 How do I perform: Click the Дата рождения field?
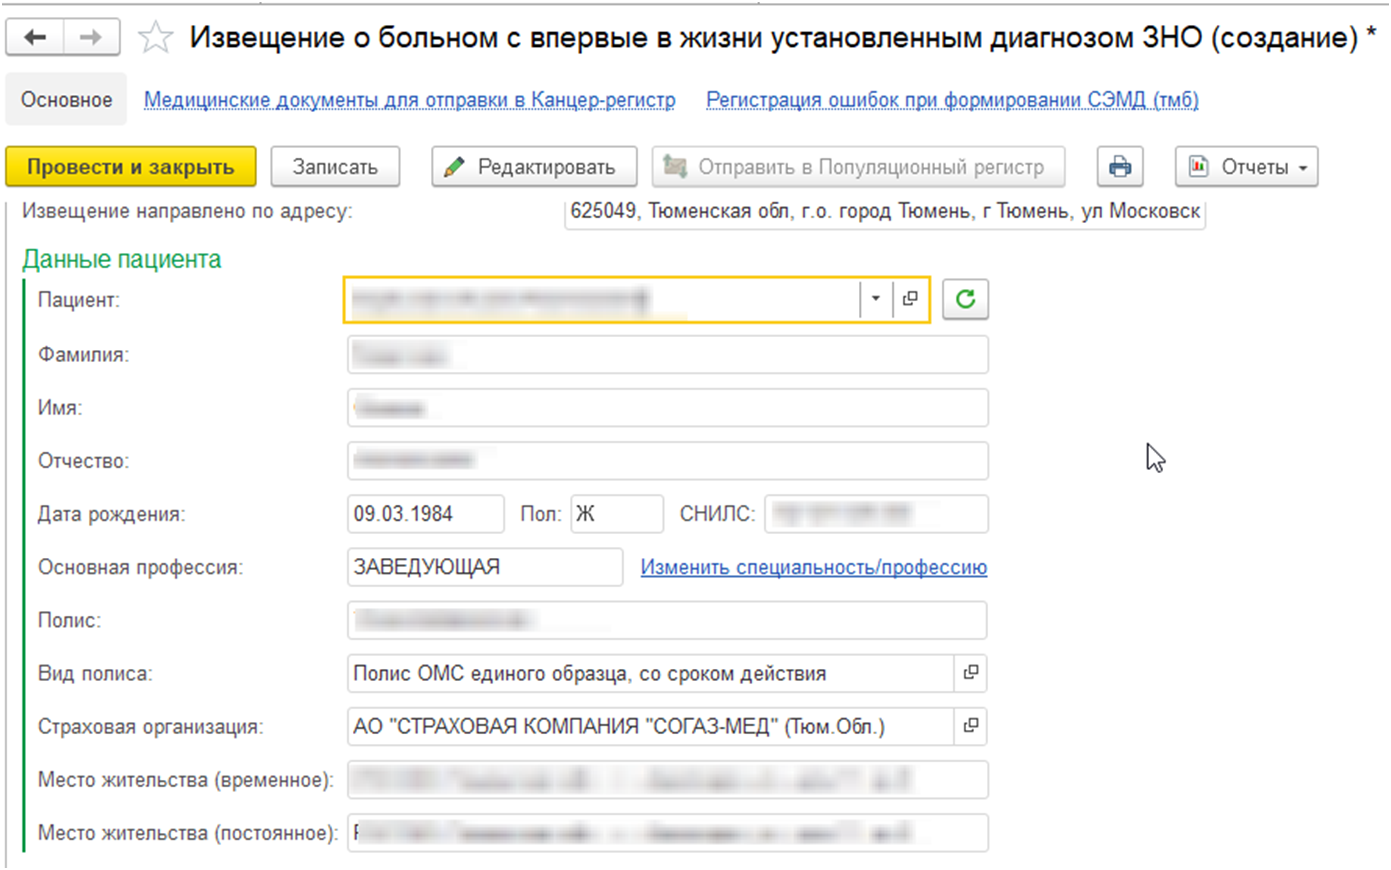point(425,514)
